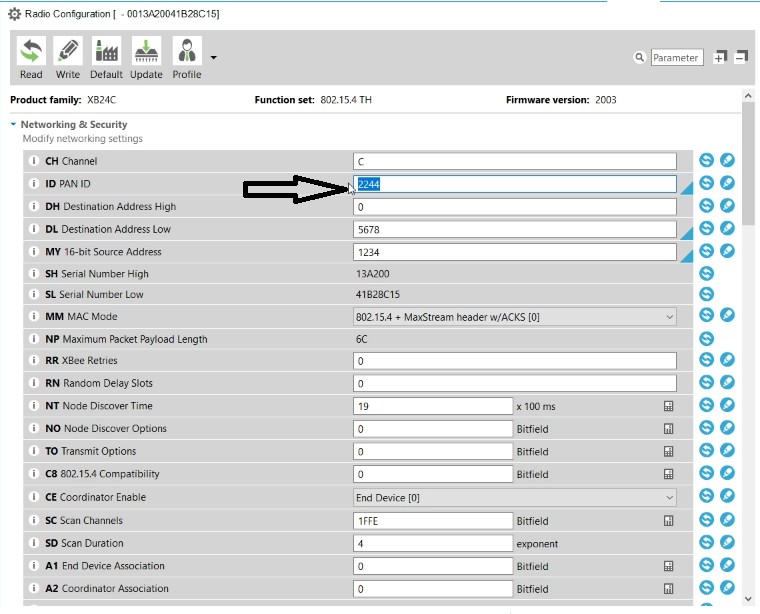Click the DL field containing 5678
This screenshot has height=614, width=760.
tap(515, 229)
